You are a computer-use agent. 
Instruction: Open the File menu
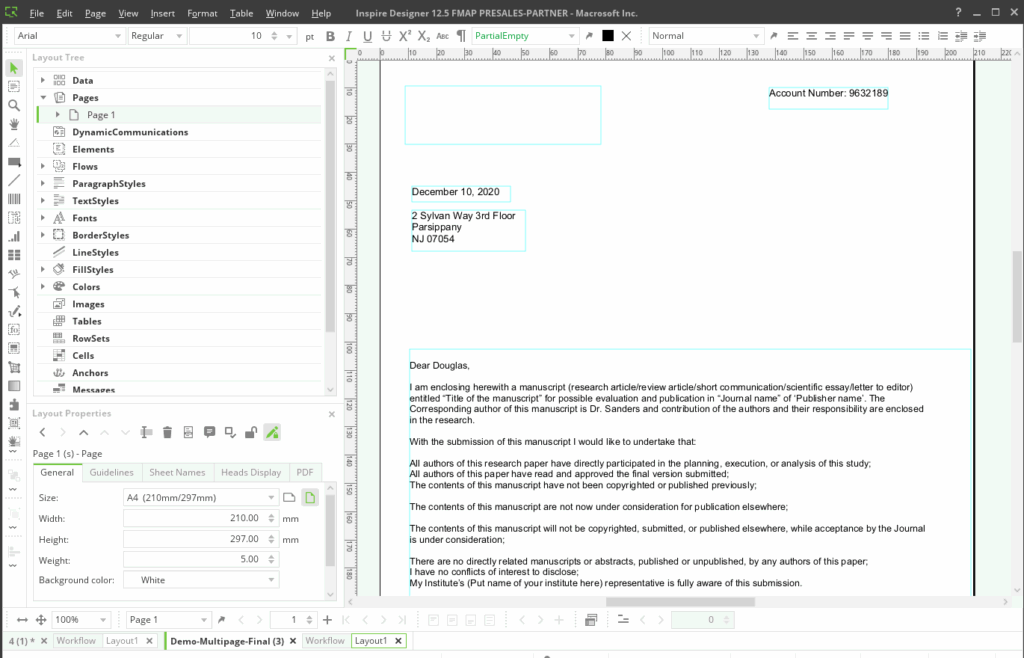click(37, 13)
